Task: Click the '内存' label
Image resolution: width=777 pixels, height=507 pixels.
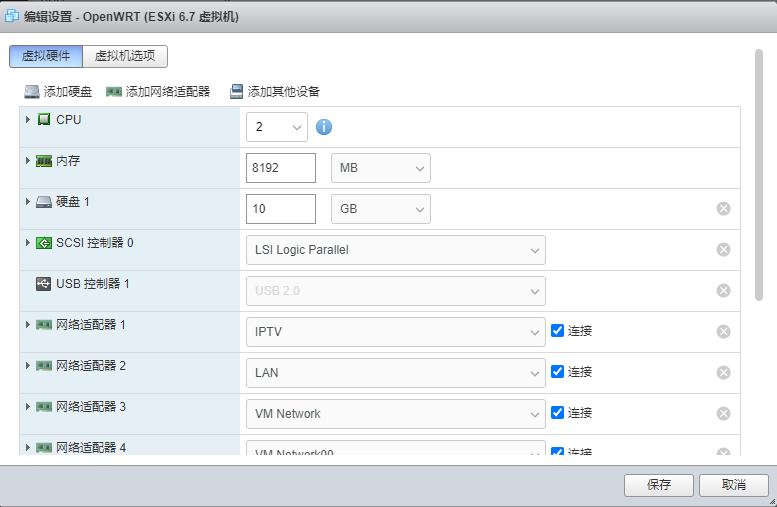Action: [68, 161]
